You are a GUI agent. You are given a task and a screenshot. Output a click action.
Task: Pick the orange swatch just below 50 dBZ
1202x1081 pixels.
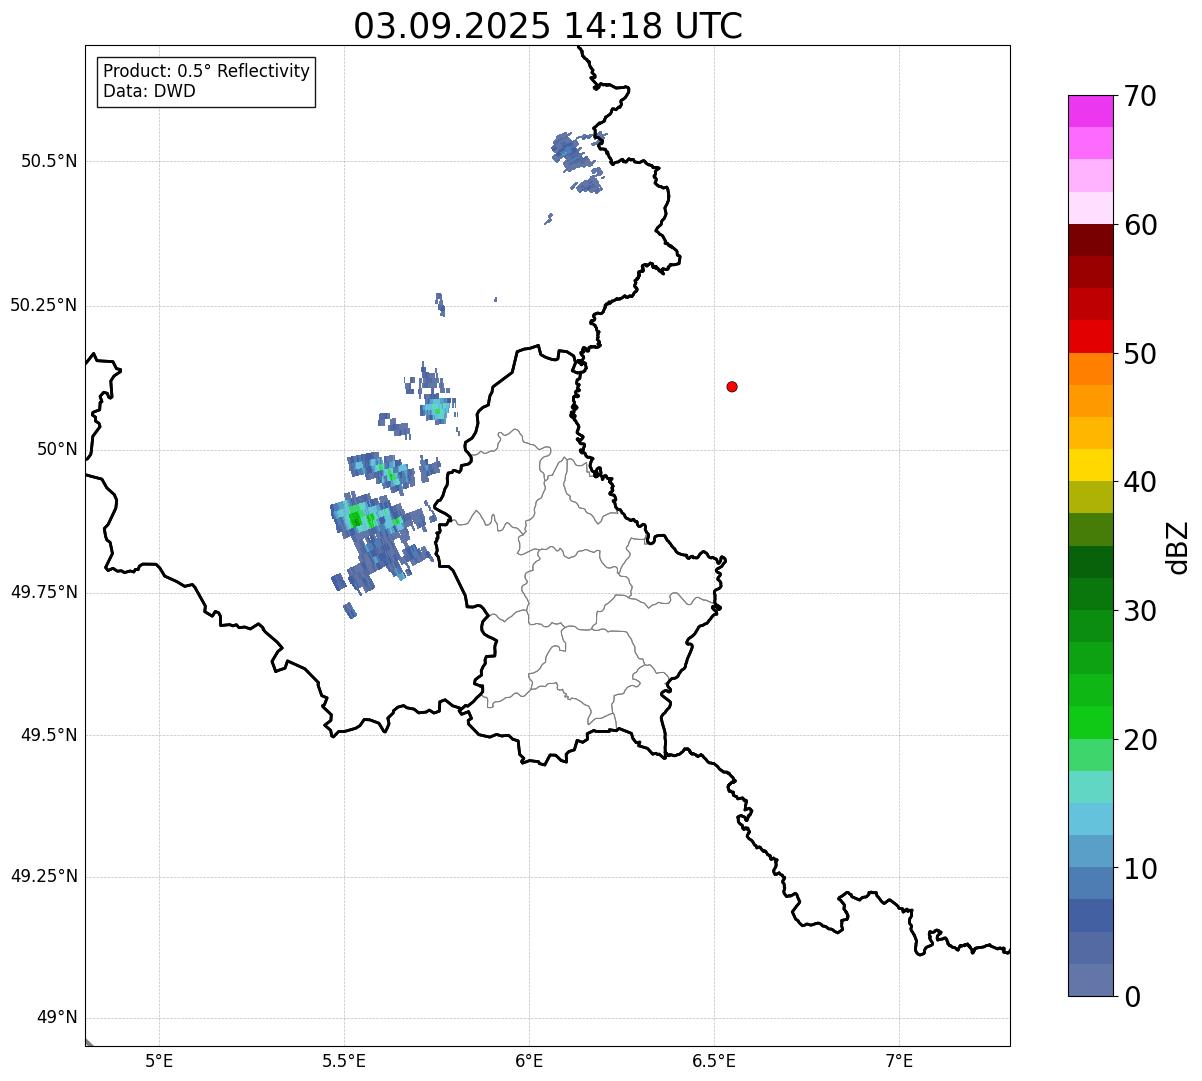1091,369
